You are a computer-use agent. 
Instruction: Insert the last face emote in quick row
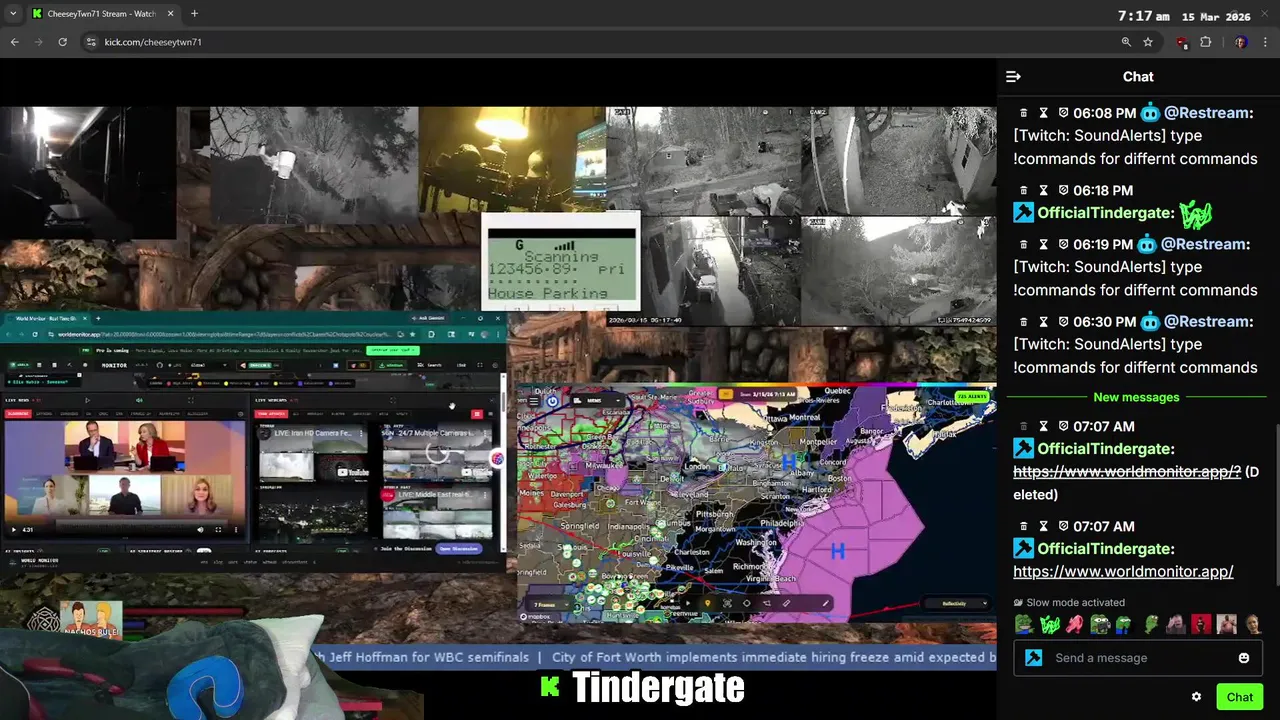[1252, 625]
